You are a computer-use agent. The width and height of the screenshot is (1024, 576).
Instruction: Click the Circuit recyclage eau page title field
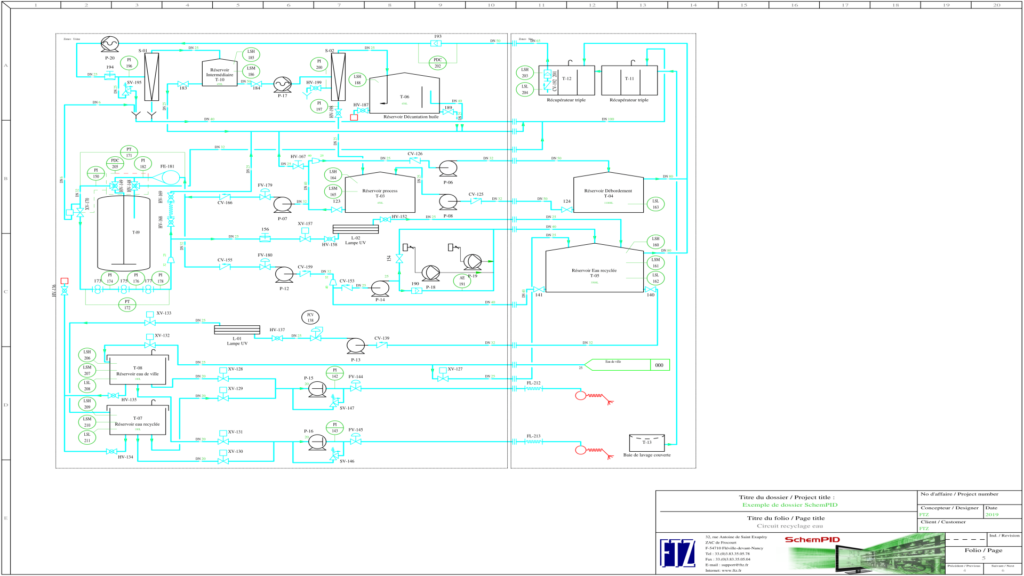[790, 525]
